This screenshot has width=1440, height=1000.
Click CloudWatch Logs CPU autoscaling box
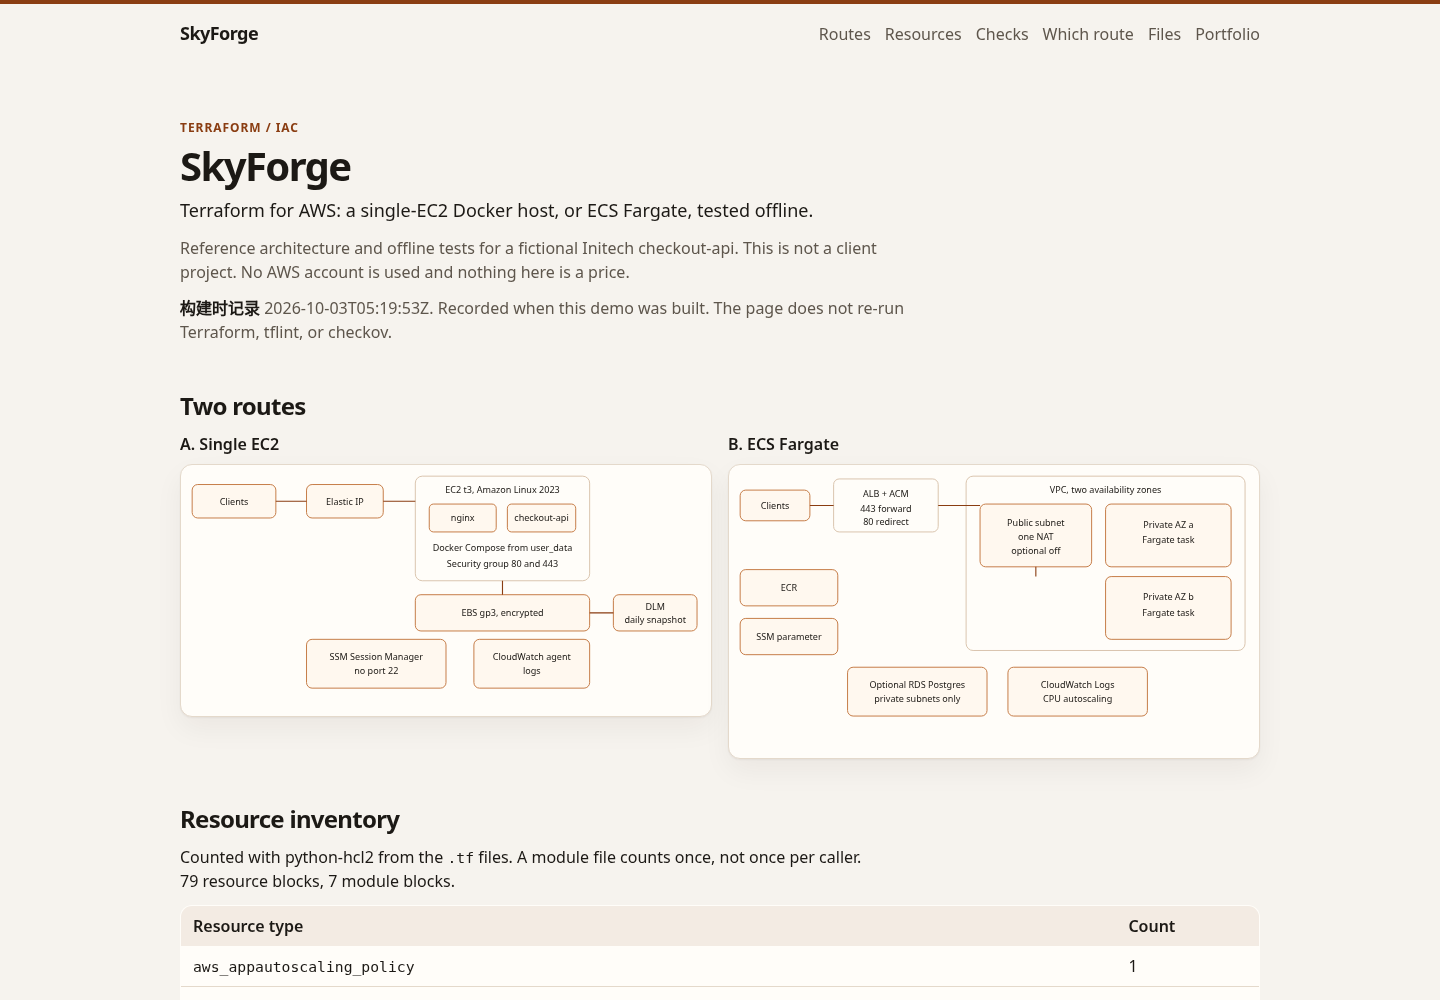(1077, 692)
